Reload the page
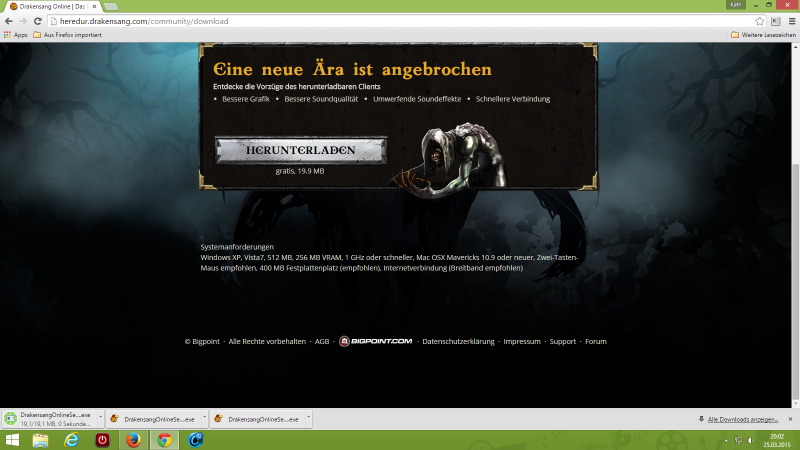This screenshot has width=800, height=450. coord(37,21)
